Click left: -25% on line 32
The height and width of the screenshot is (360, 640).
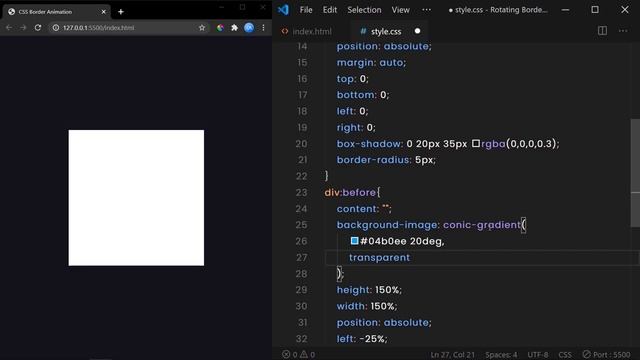[362, 339]
